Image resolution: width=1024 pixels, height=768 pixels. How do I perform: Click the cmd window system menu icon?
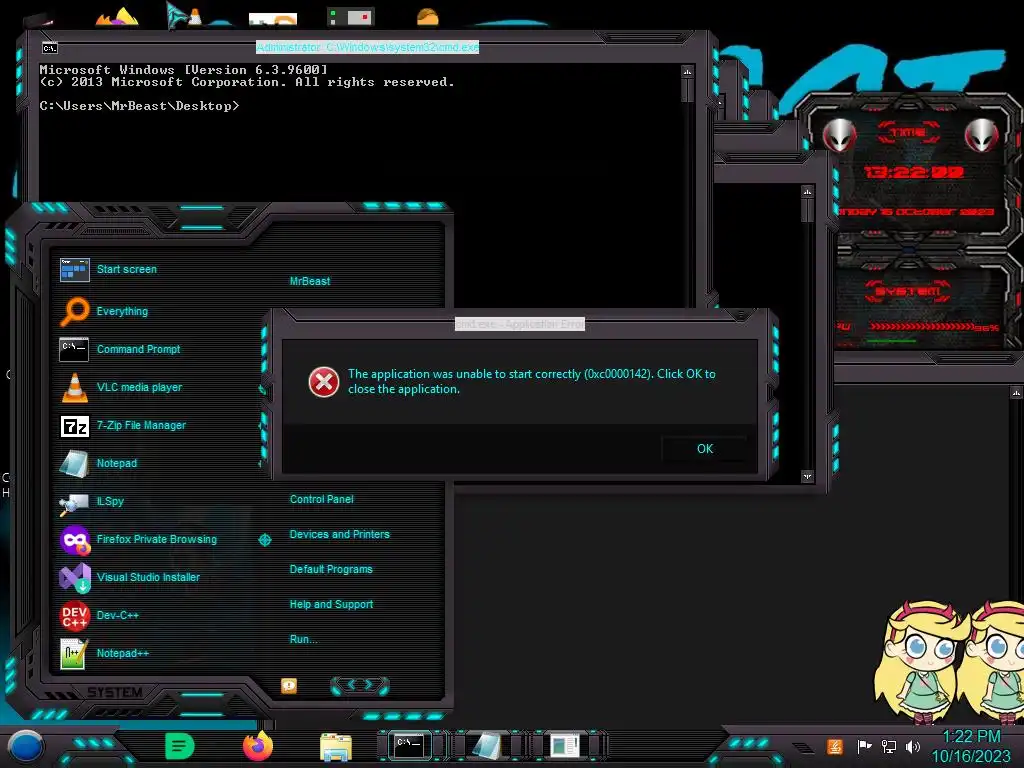click(50, 48)
